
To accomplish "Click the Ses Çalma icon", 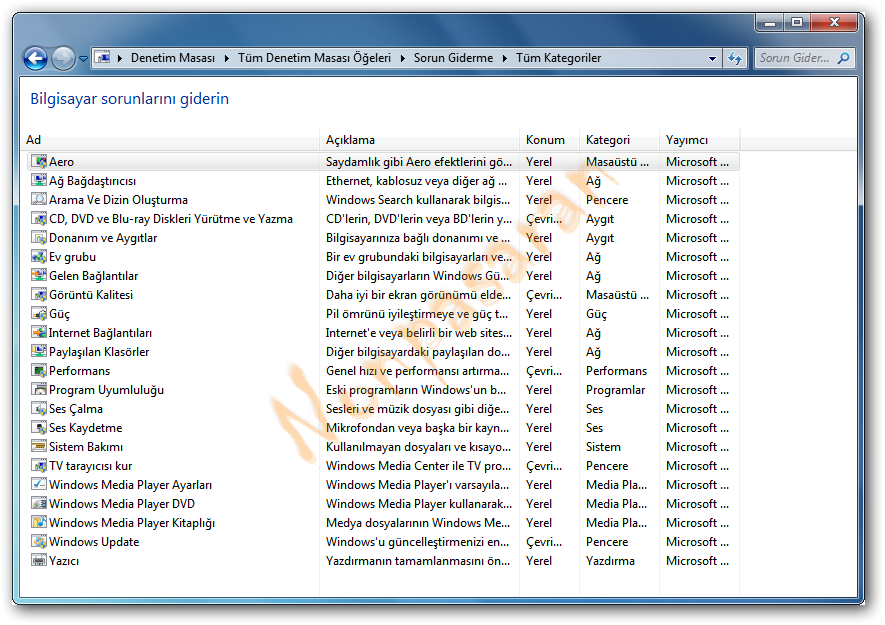I will tap(38, 409).
